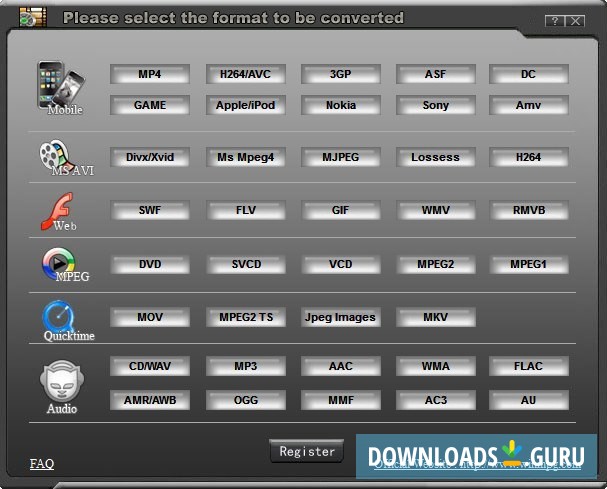Select Ms Mpeg4 AVI format
This screenshot has width=607, height=489.
click(x=245, y=157)
